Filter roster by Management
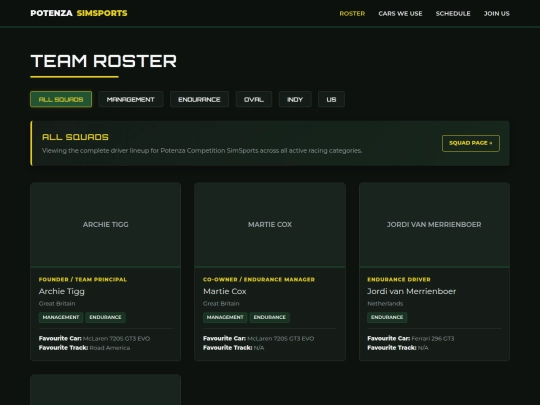This screenshot has width=540, height=405. pos(131,99)
